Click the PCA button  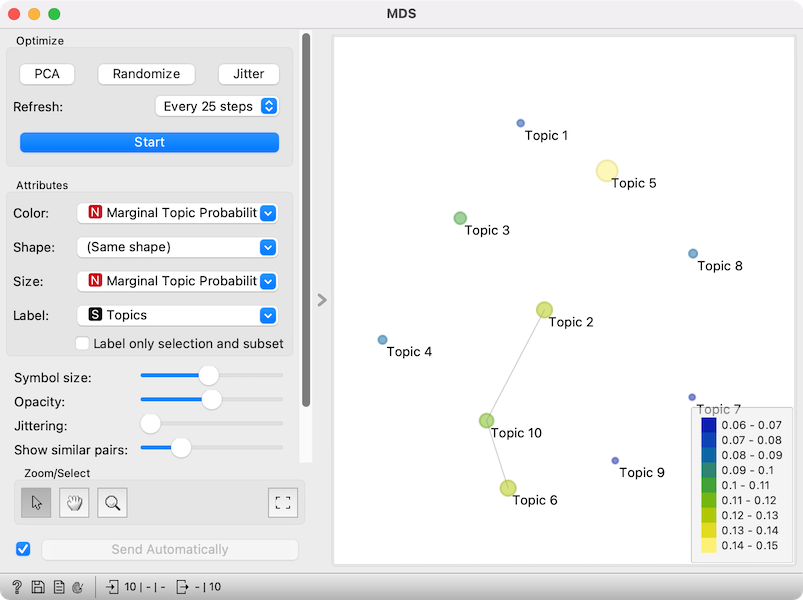pos(47,74)
